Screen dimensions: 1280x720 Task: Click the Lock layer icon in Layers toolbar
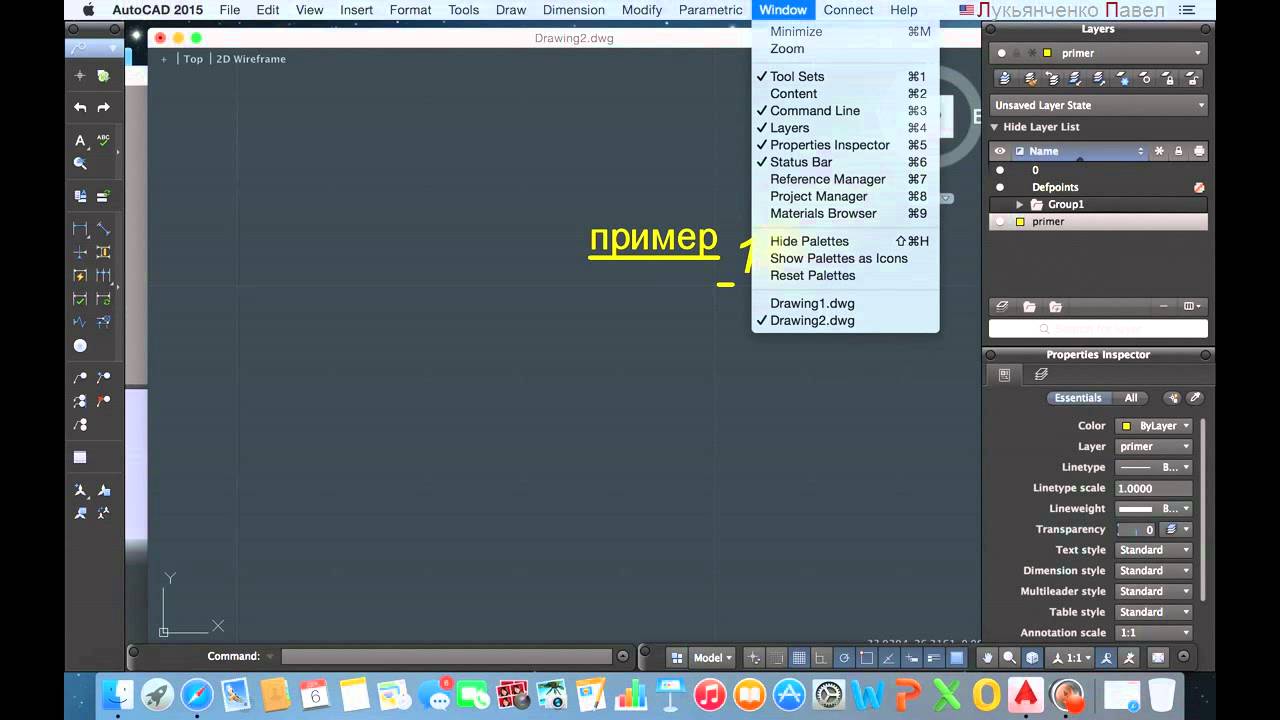tap(1168, 78)
